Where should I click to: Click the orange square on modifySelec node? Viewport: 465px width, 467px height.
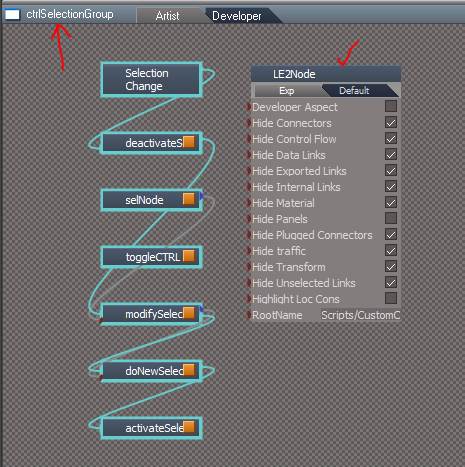189,313
